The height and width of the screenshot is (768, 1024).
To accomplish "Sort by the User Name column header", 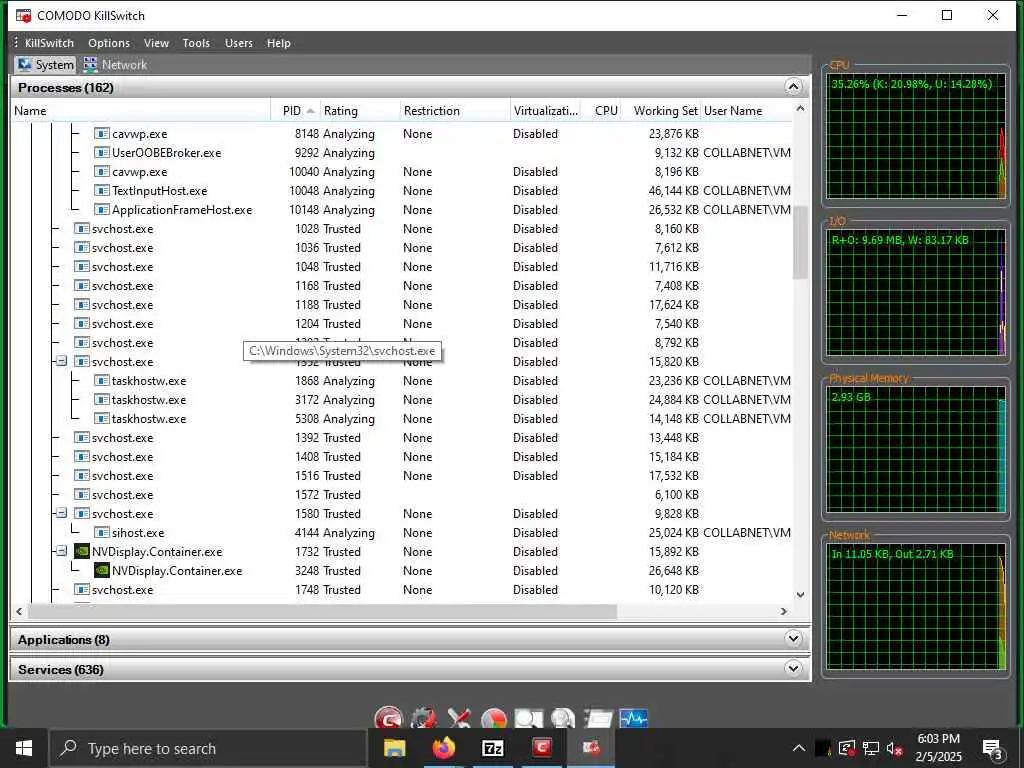I will tap(746, 110).
